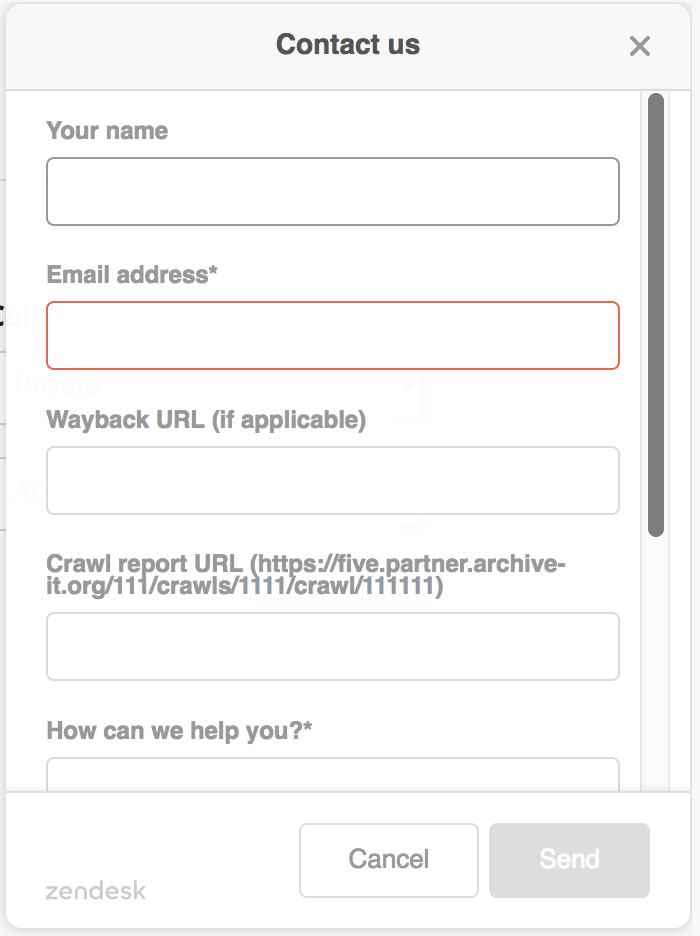Screen dimensions: 700x936
Task: Click the zendesk logo
Action: coord(96,890)
